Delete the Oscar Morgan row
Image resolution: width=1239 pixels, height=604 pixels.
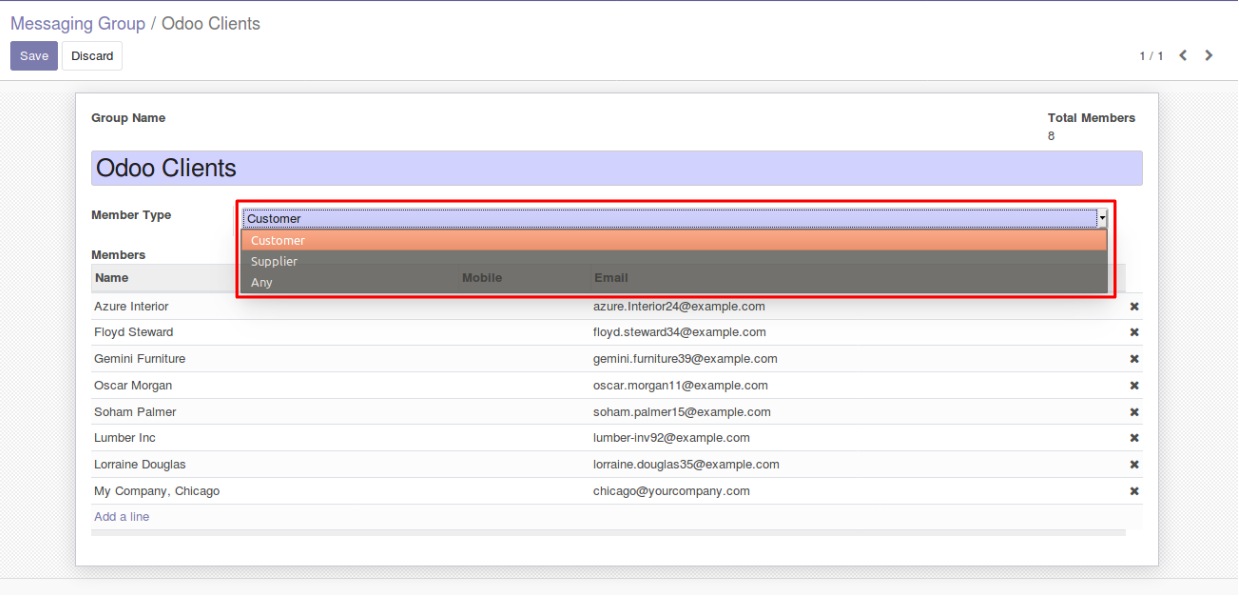[x=1134, y=386]
